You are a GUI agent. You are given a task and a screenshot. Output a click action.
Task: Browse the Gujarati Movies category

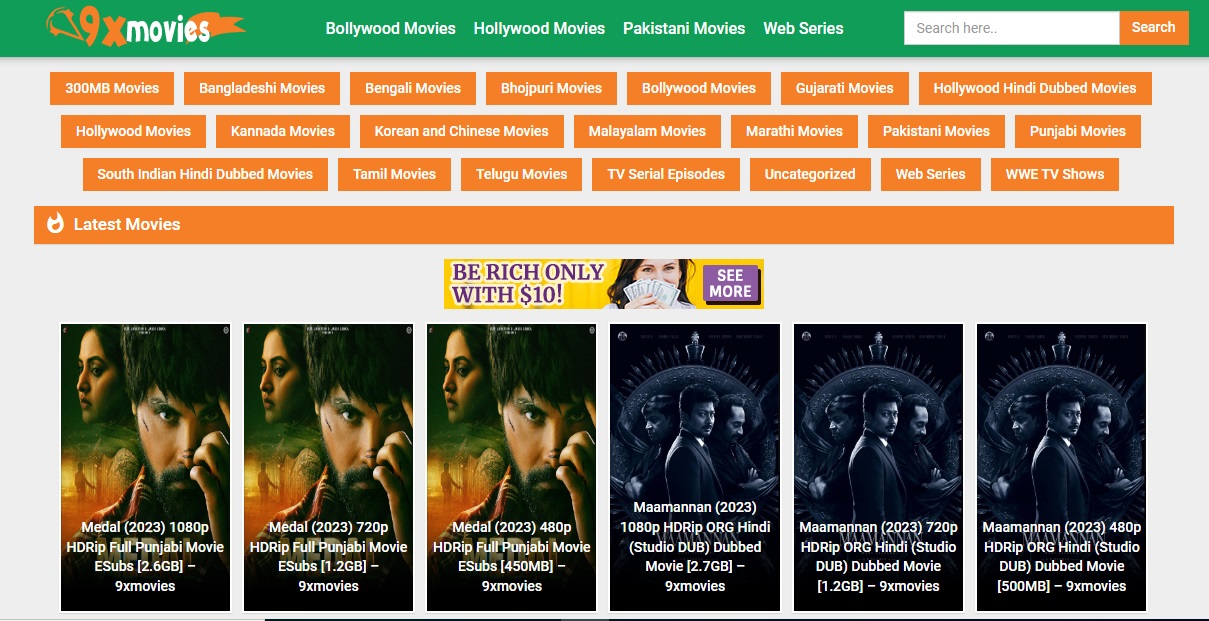point(845,88)
